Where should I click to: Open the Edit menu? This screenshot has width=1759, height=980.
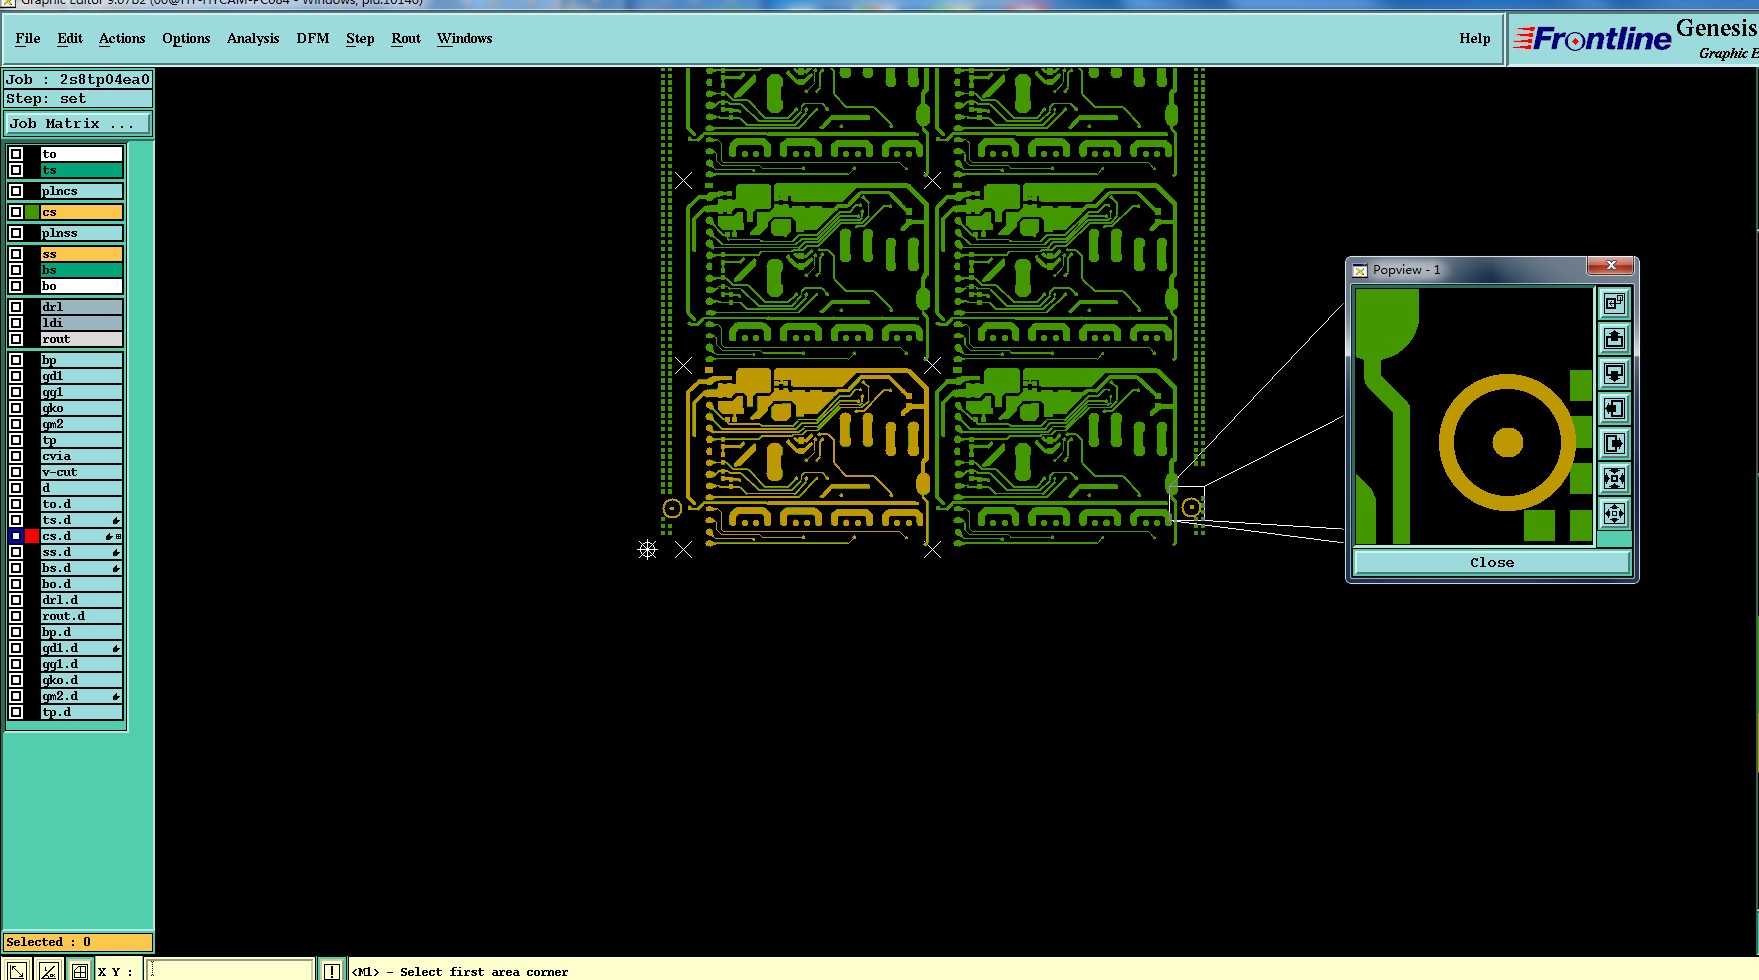pyautogui.click(x=70, y=38)
